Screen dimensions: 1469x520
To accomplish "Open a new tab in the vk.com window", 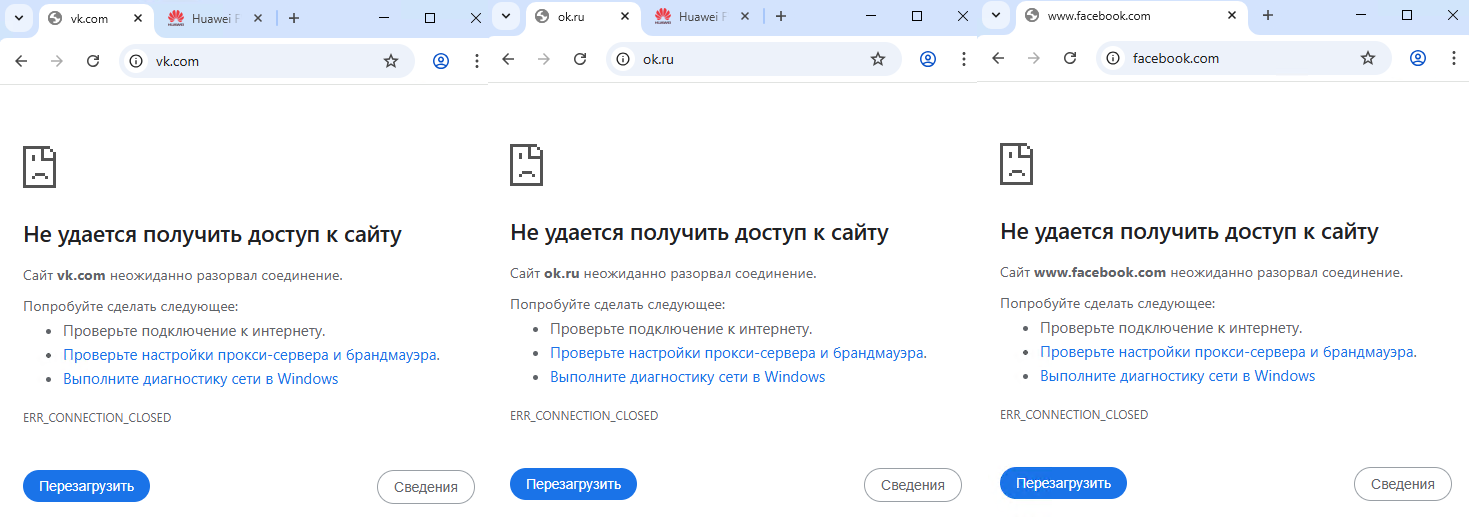I will pyautogui.click(x=294, y=18).
